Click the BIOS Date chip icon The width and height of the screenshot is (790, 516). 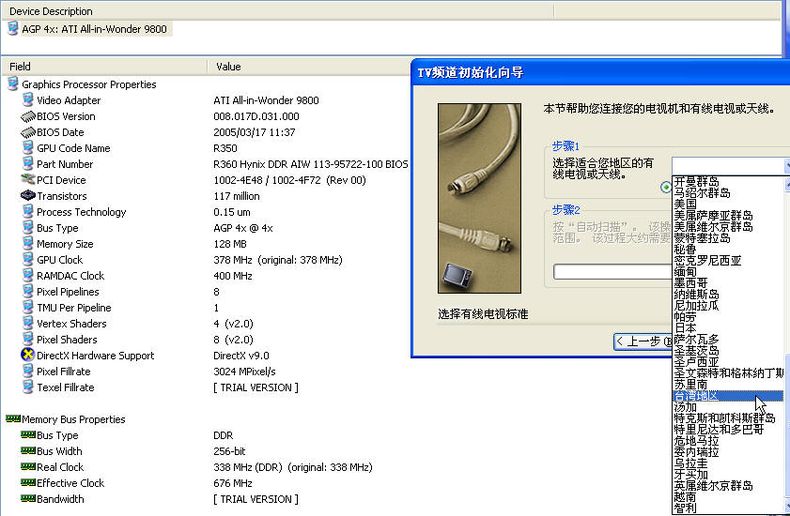point(28,132)
